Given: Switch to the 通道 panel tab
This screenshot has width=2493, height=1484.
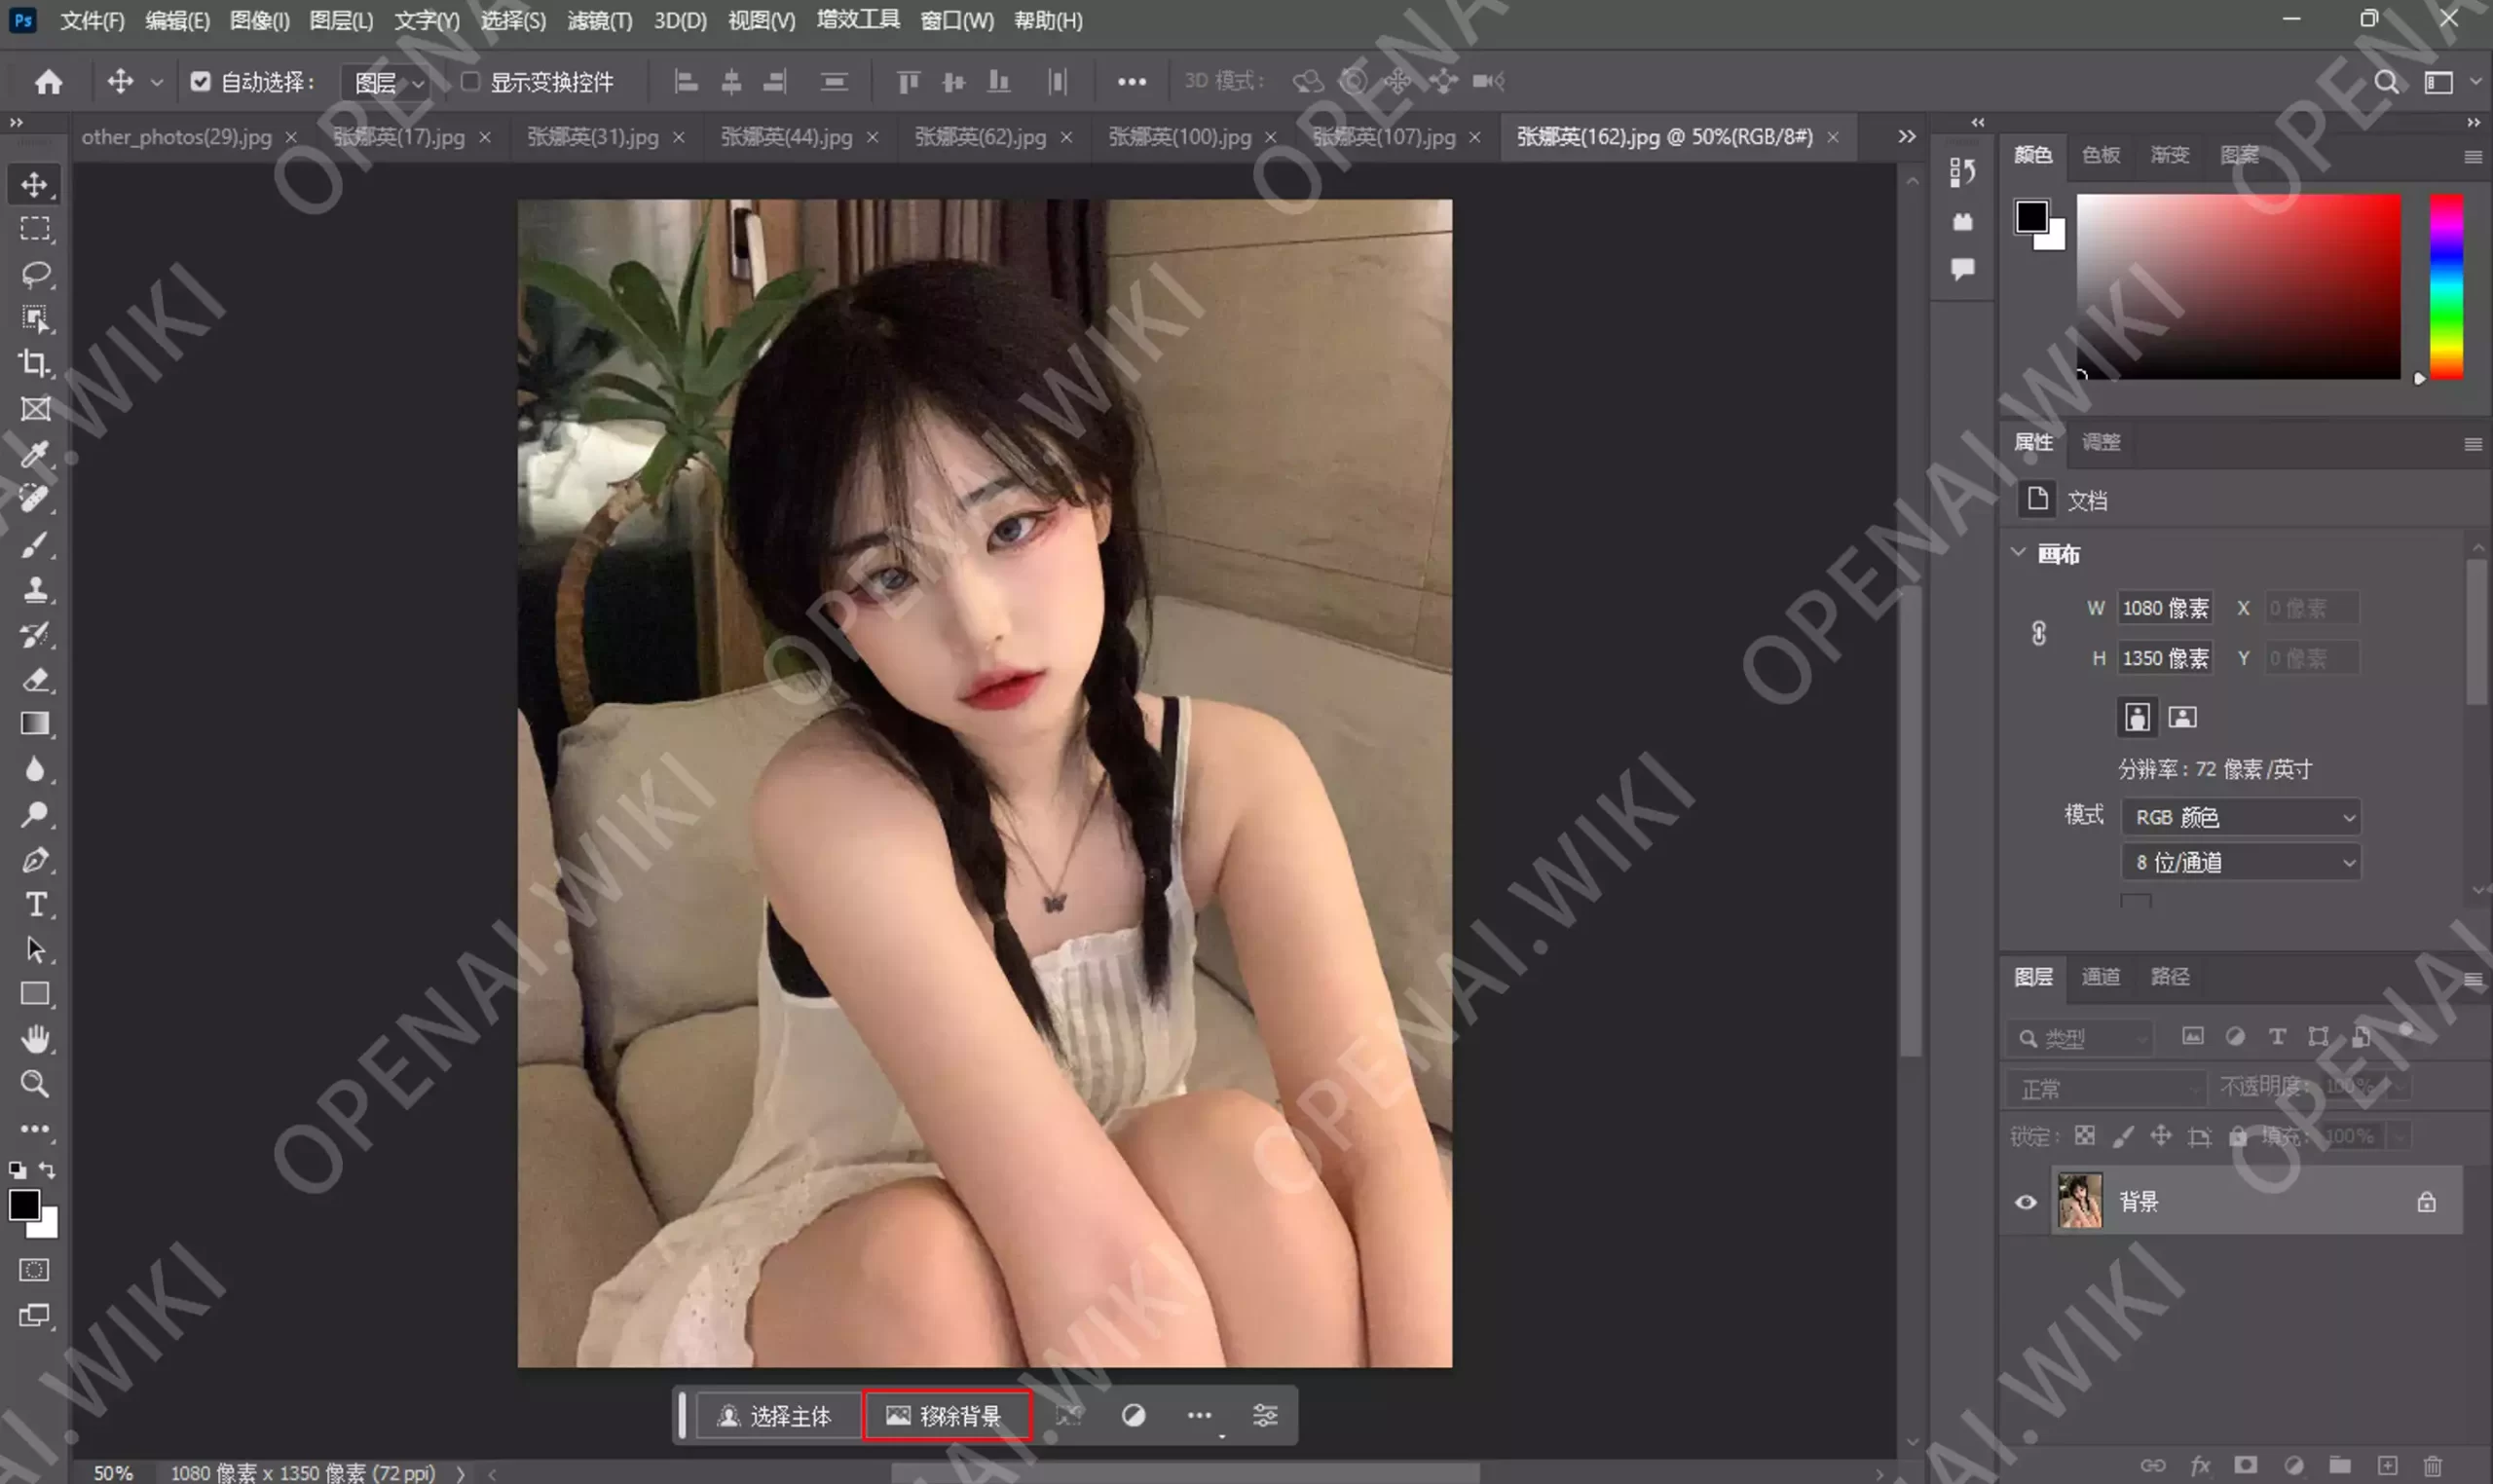Looking at the screenshot, I should 2100,977.
